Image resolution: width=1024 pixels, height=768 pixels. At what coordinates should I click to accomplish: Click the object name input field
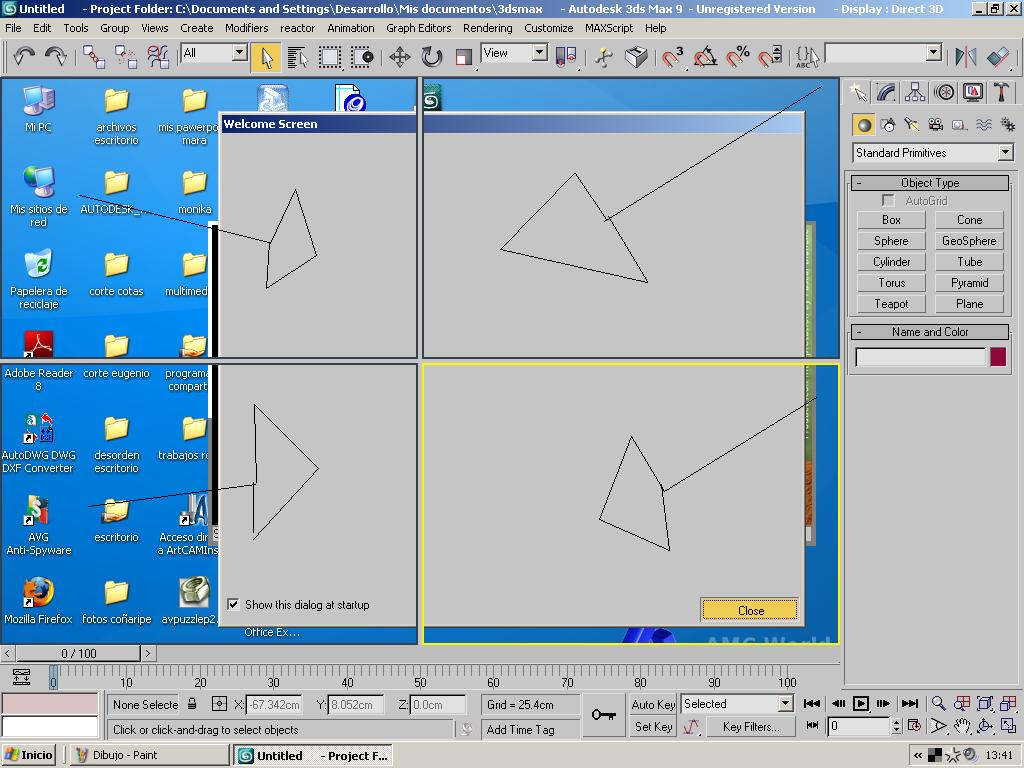tap(920, 357)
